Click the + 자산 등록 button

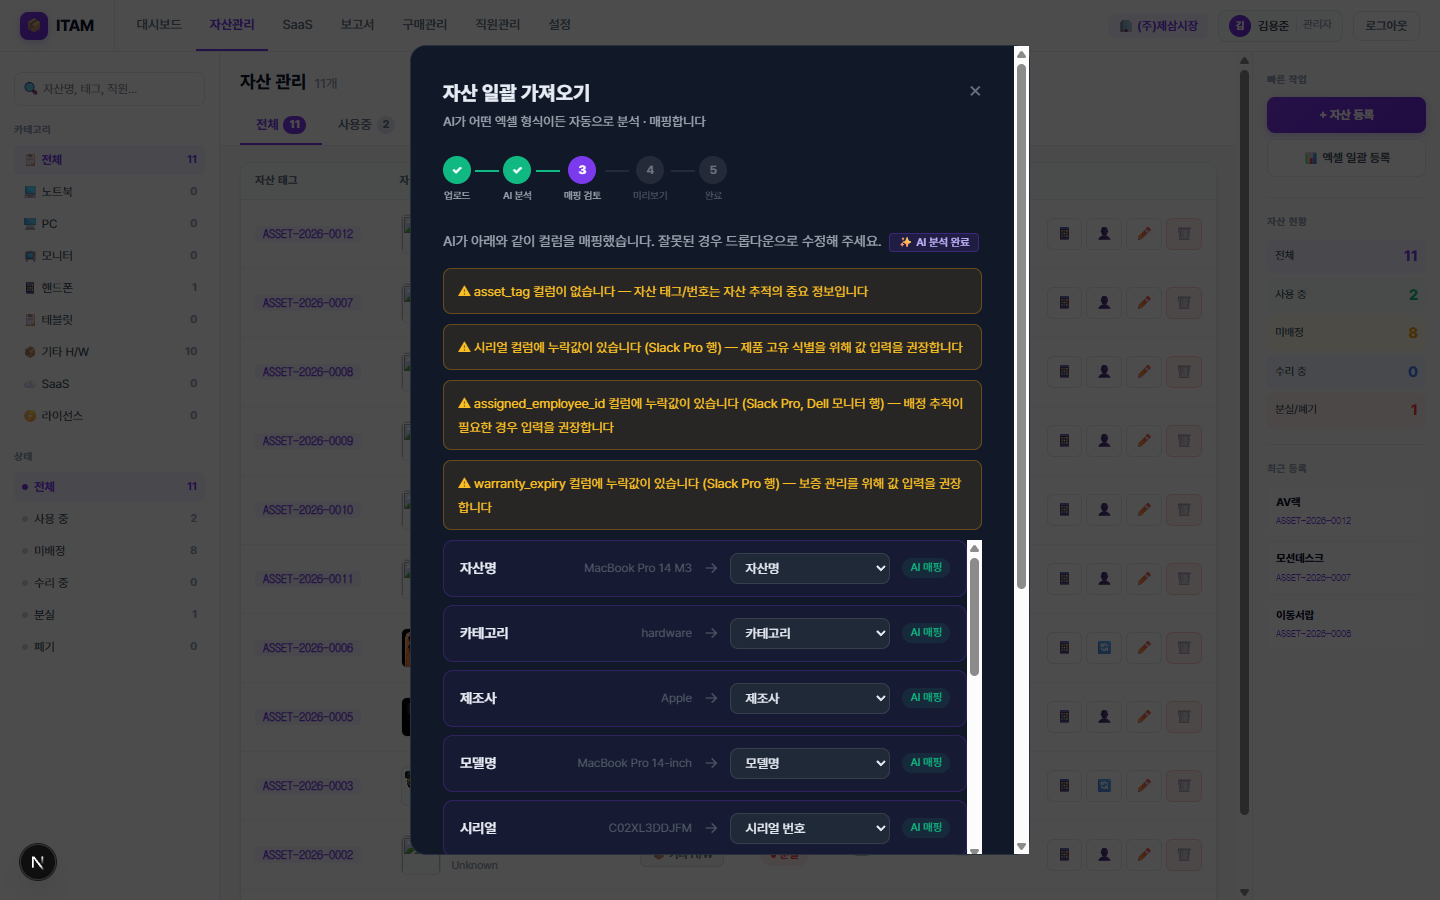click(x=1345, y=115)
